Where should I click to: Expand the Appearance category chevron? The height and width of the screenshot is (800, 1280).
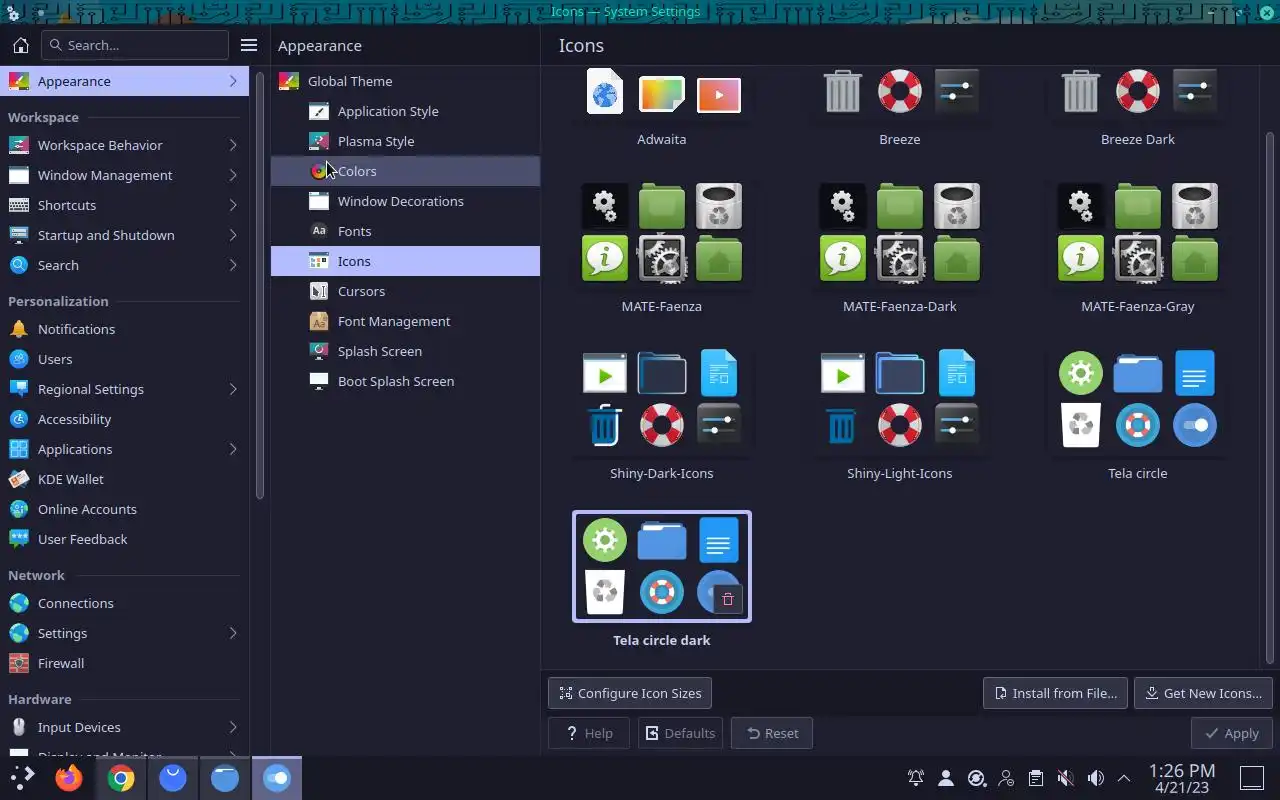point(233,81)
